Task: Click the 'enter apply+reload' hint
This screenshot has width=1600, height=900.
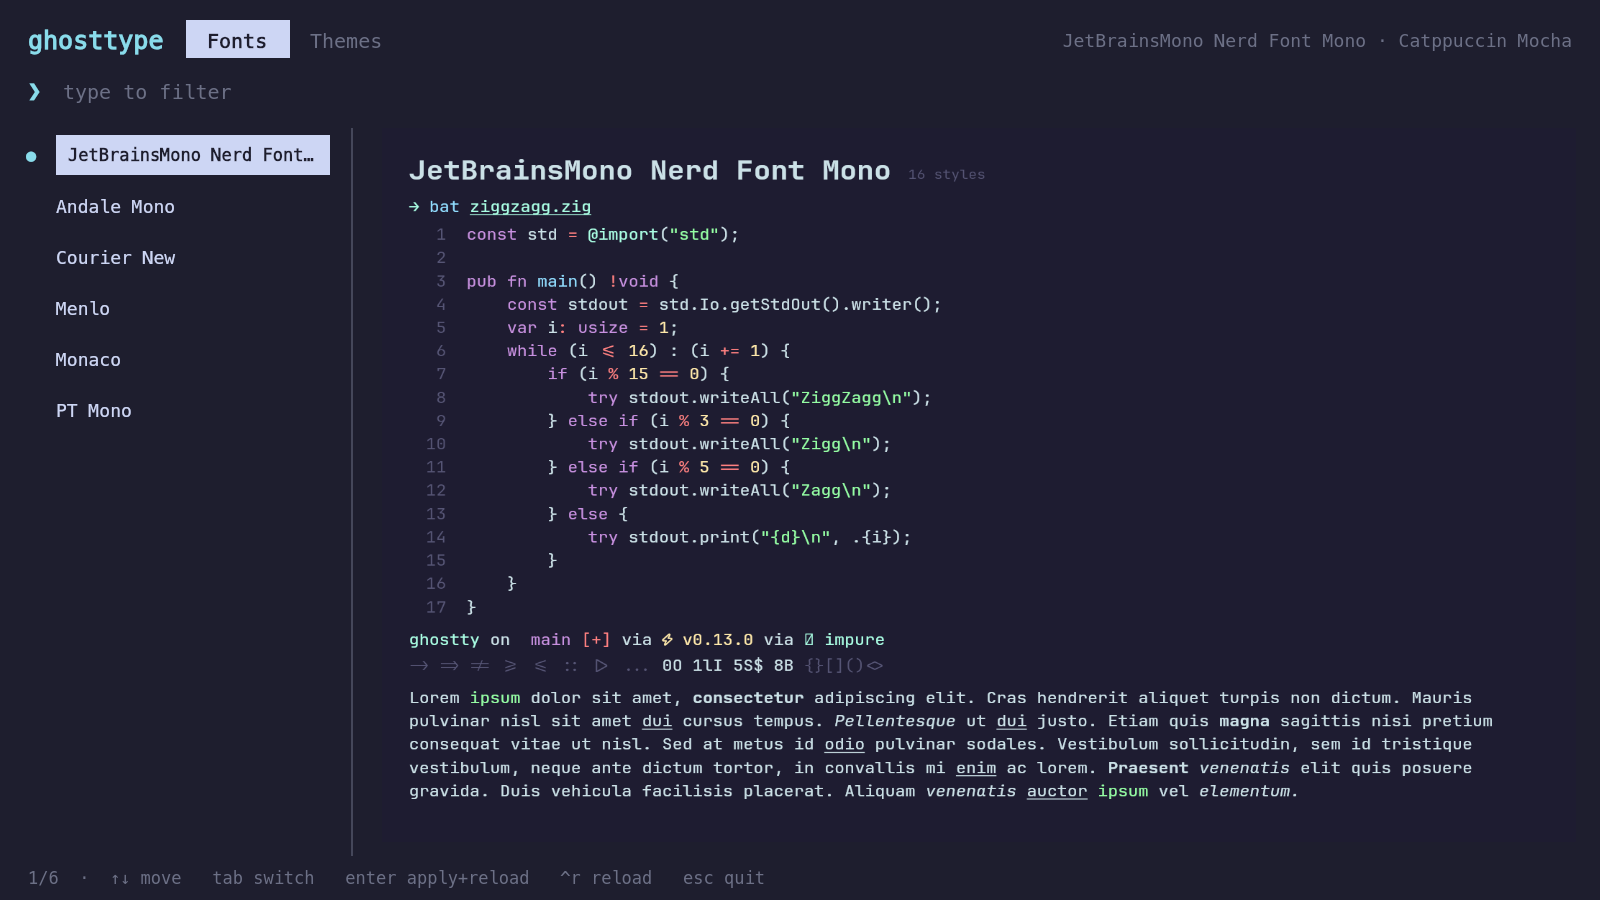Action: pos(437,878)
